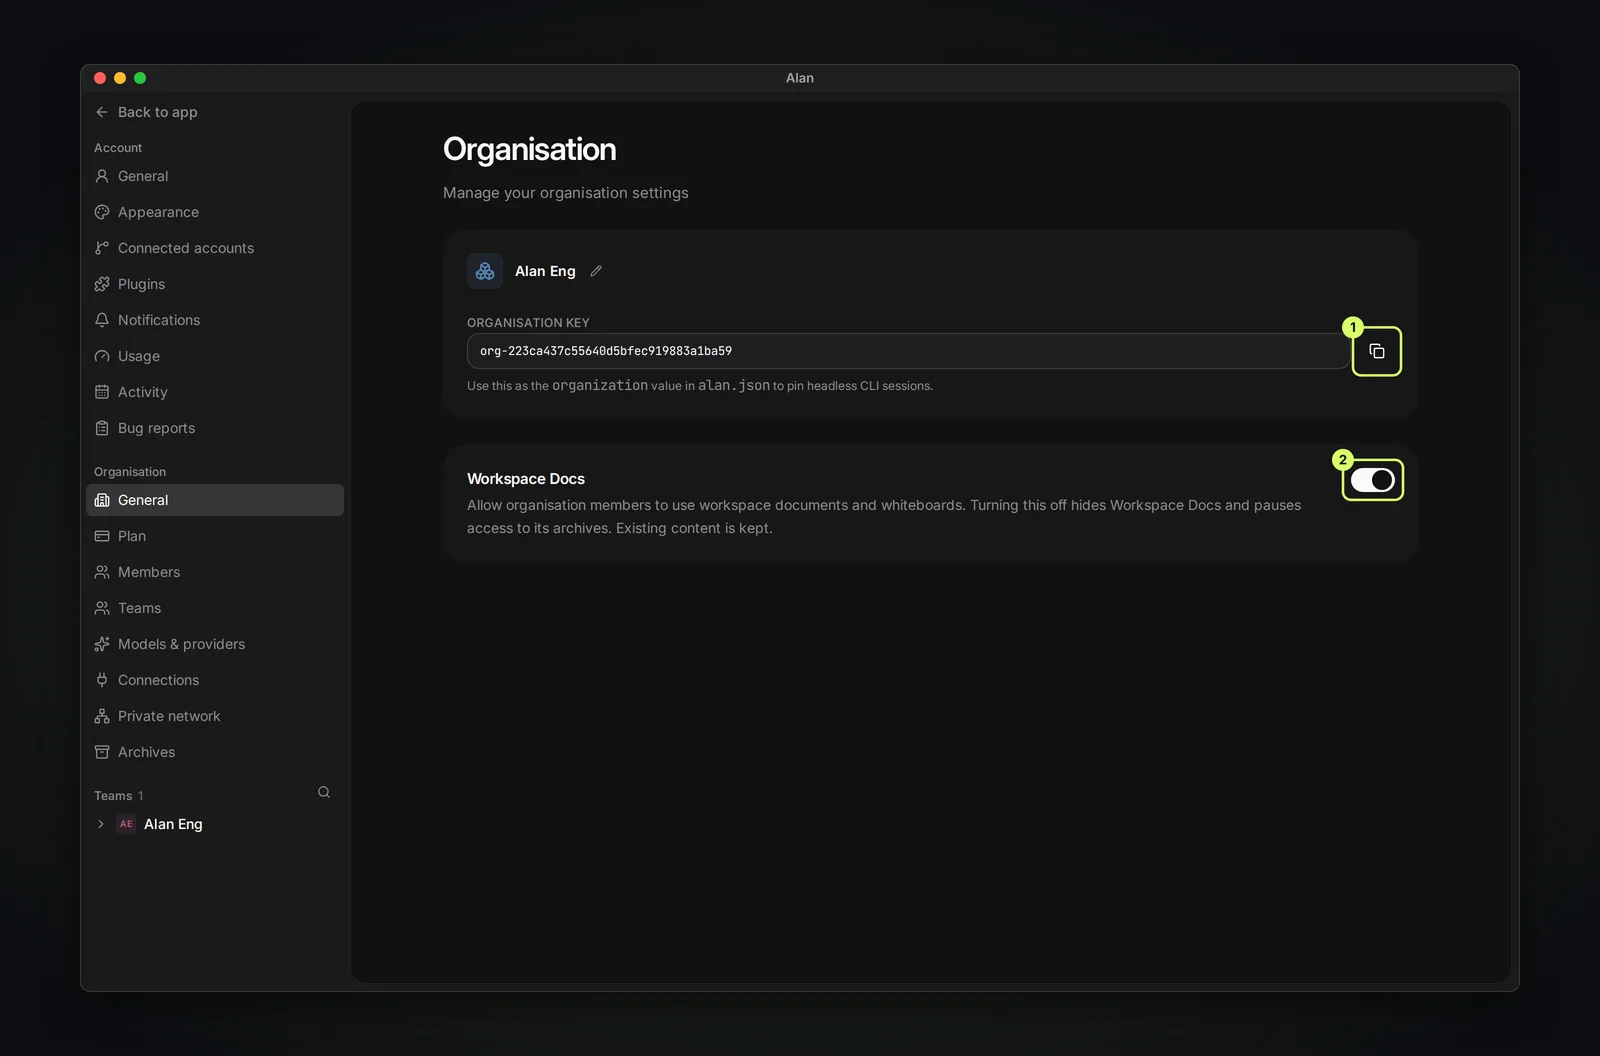Go back with the Back to app label
Viewport: 1600px width, 1056px height.
click(x=158, y=112)
